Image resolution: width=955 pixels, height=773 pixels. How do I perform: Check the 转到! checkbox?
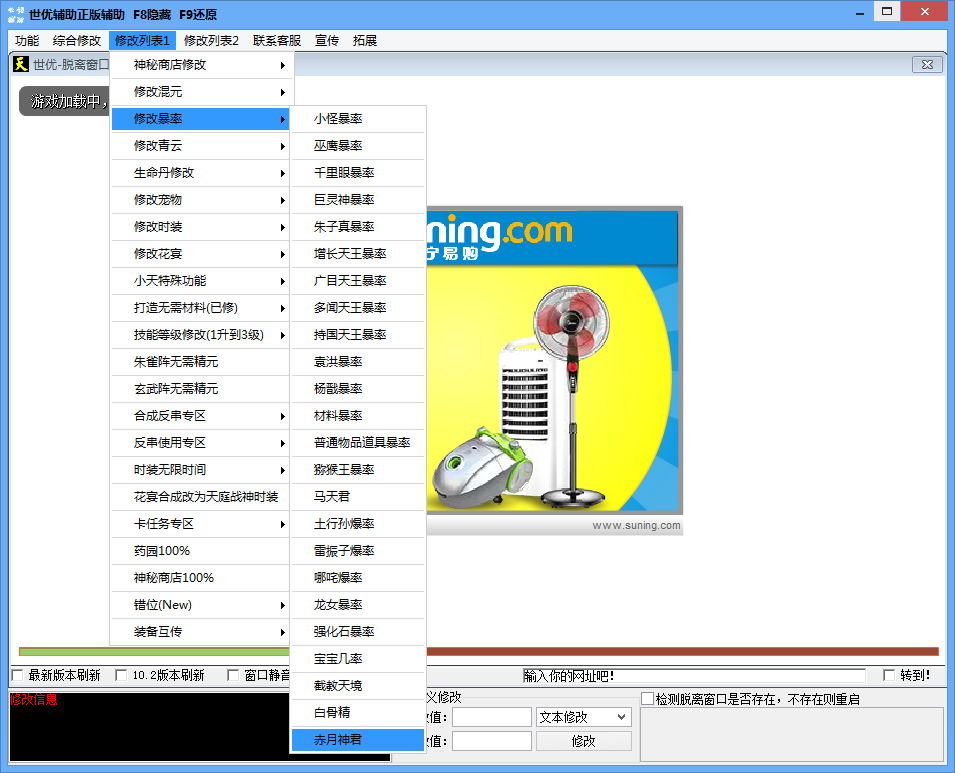coord(889,675)
